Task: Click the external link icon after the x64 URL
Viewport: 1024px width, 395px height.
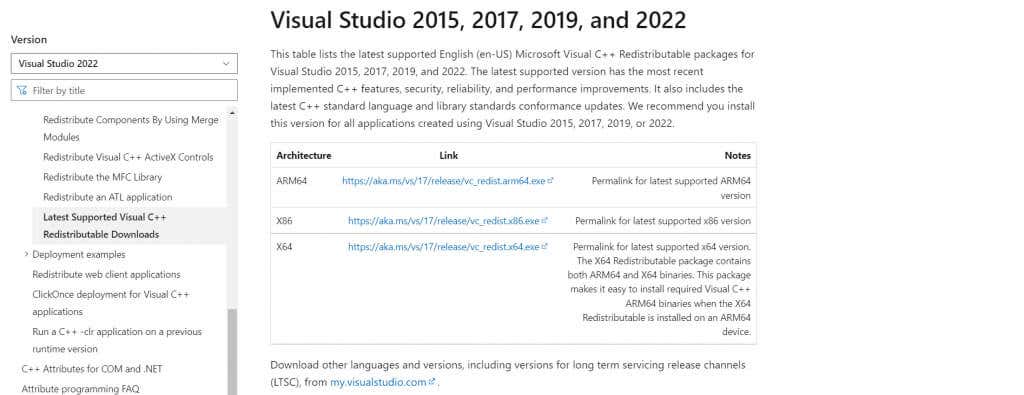Action: click(x=545, y=246)
